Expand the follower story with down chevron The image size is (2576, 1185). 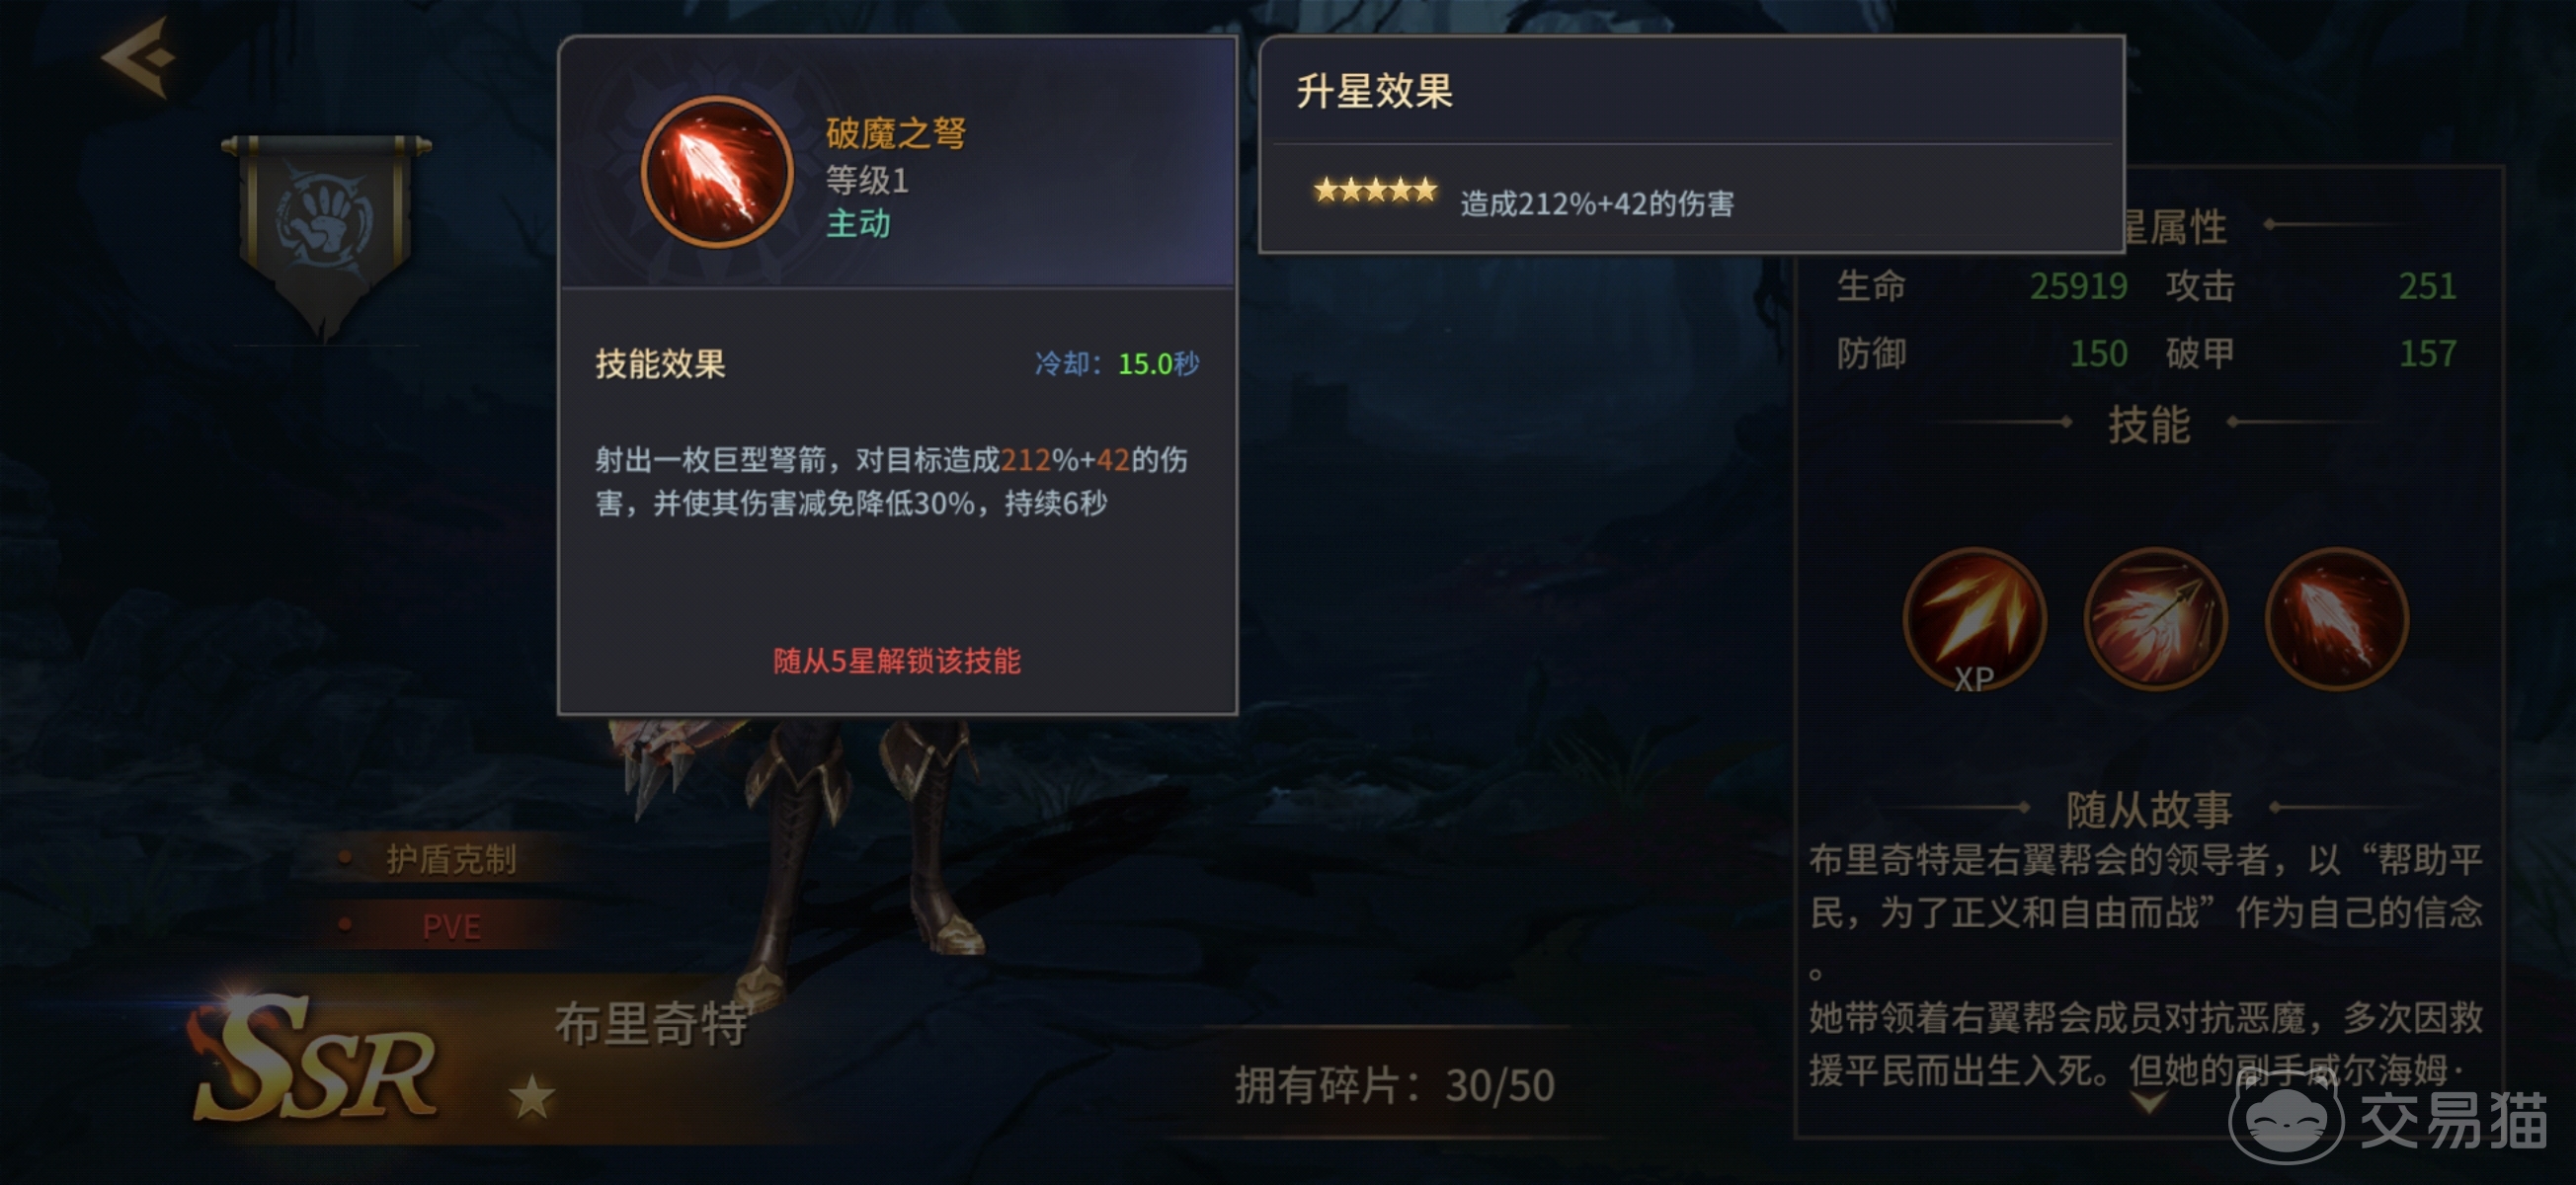tap(2148, 1102)
